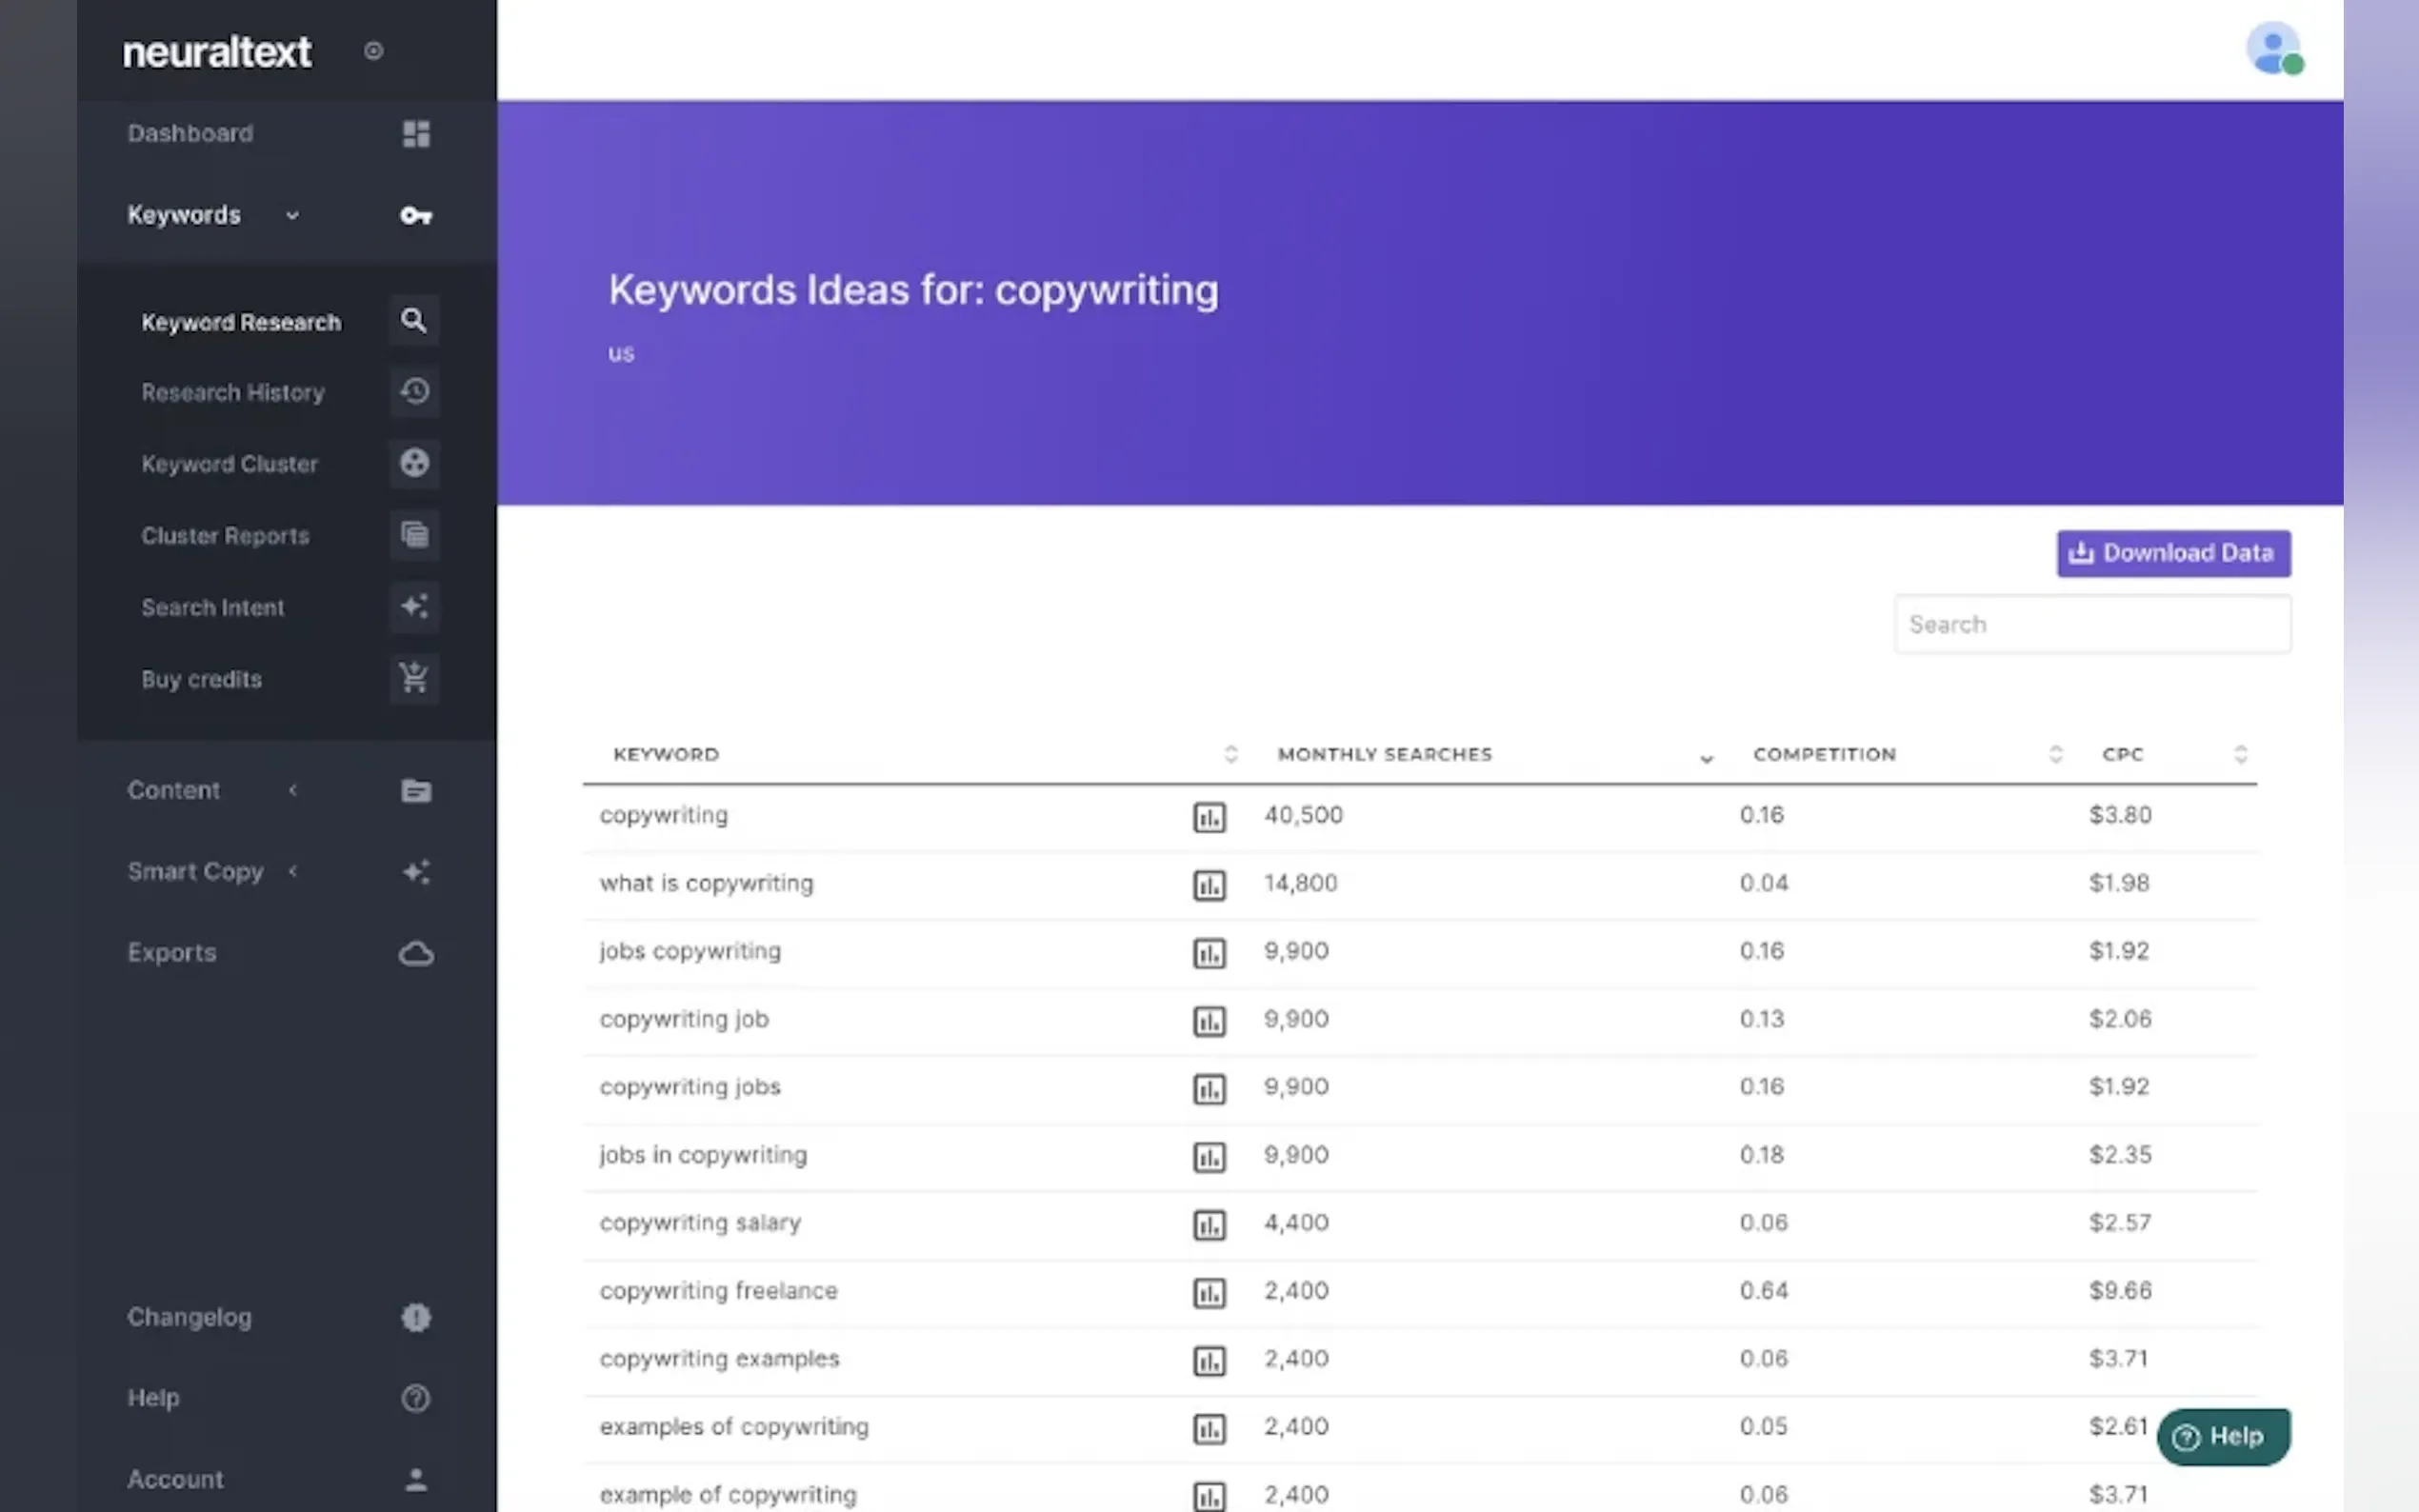Sort table by Keyword column
This screenshot has height=1512, width=2419.
(1230, 754)
